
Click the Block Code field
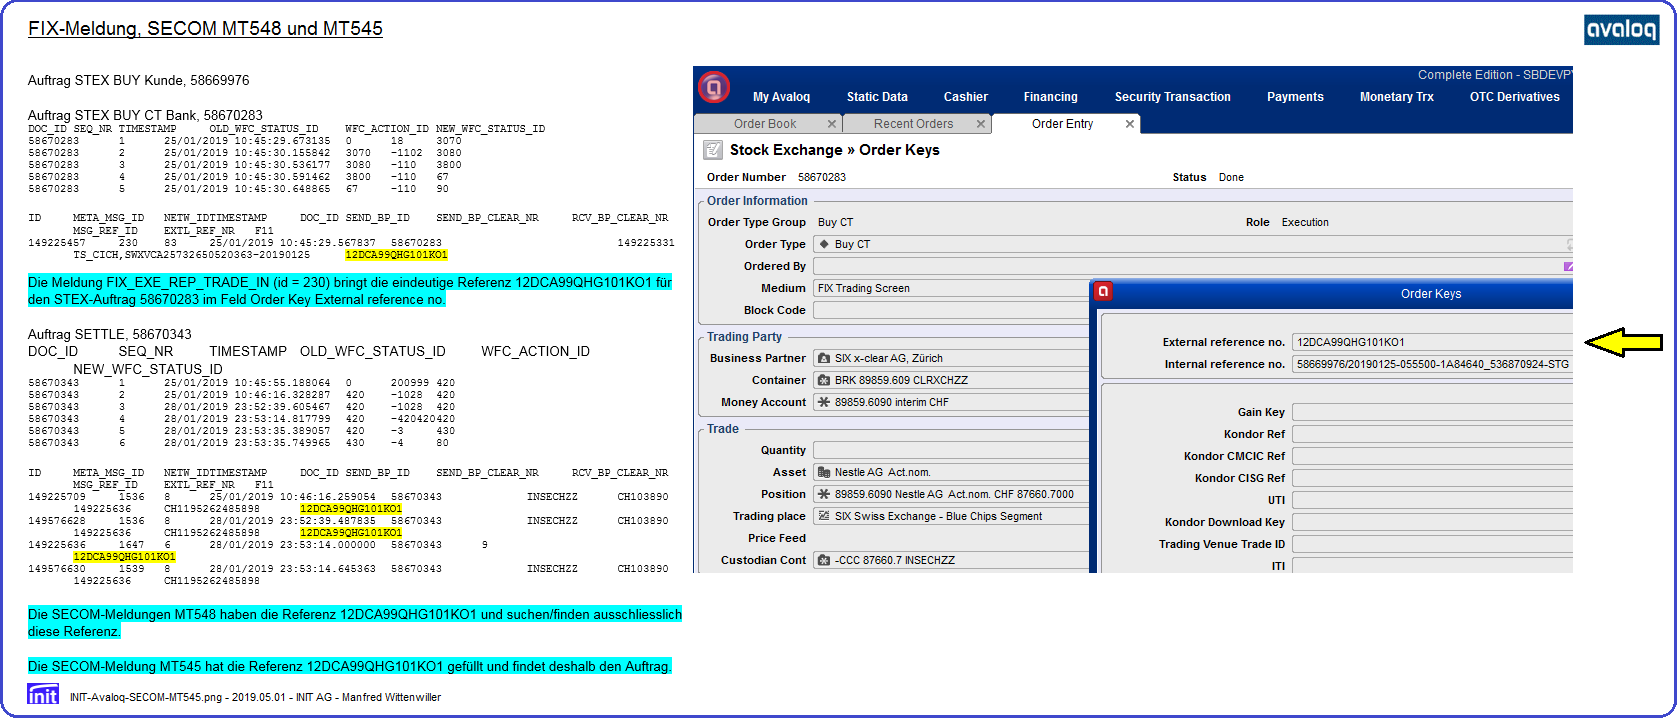pyautogui.click(x=951, y=310)
